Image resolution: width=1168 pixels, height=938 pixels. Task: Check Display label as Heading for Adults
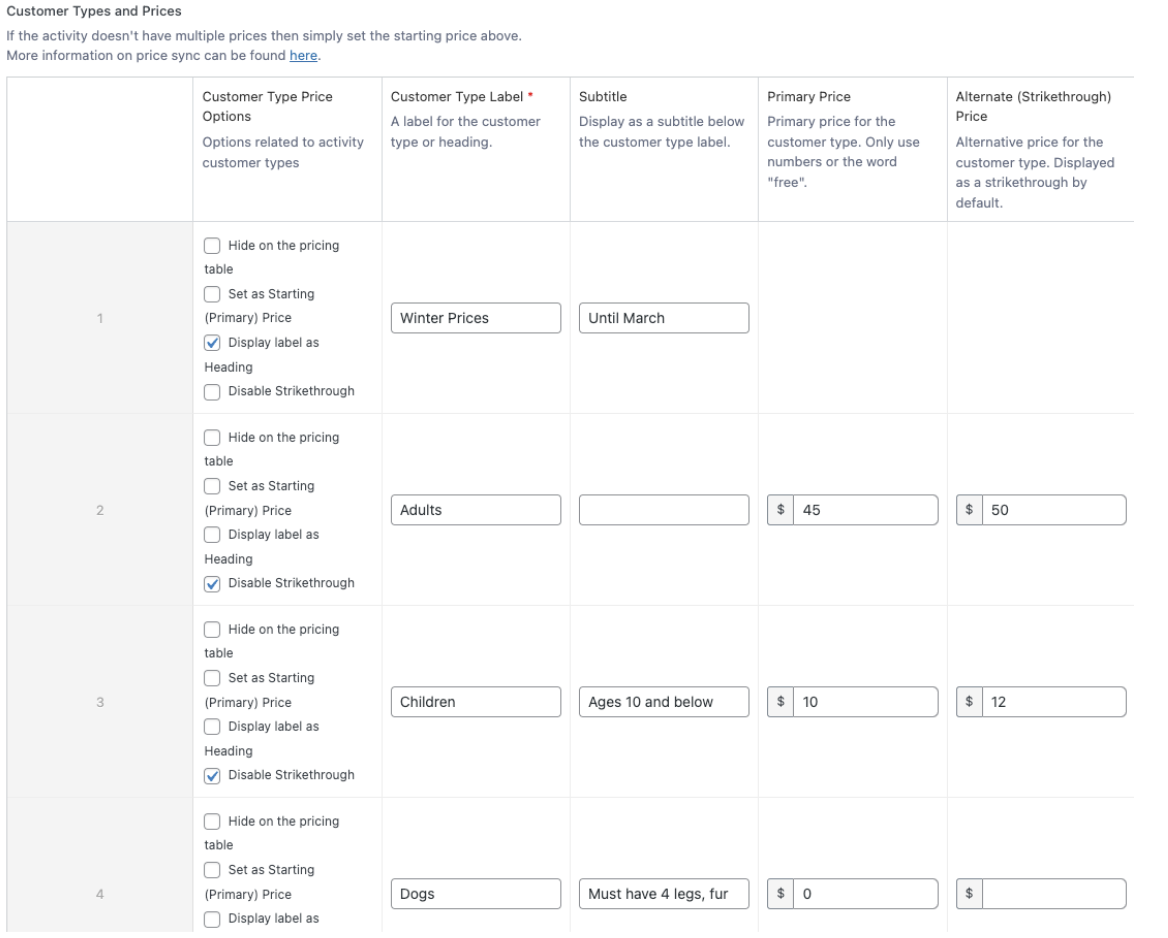tap(212, 535)
